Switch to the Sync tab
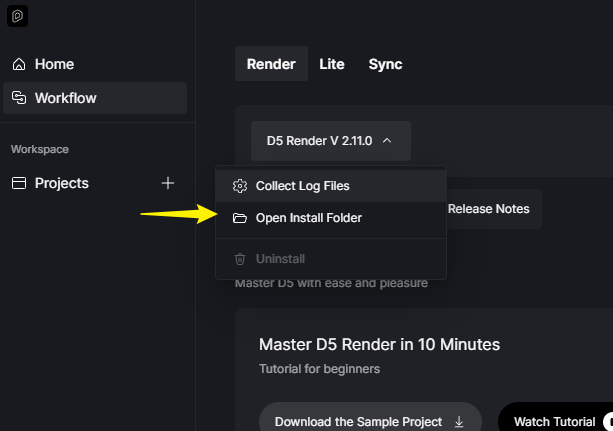Image resolution: width=613 pixels, height=431 pixels. (x=385, y=64)
